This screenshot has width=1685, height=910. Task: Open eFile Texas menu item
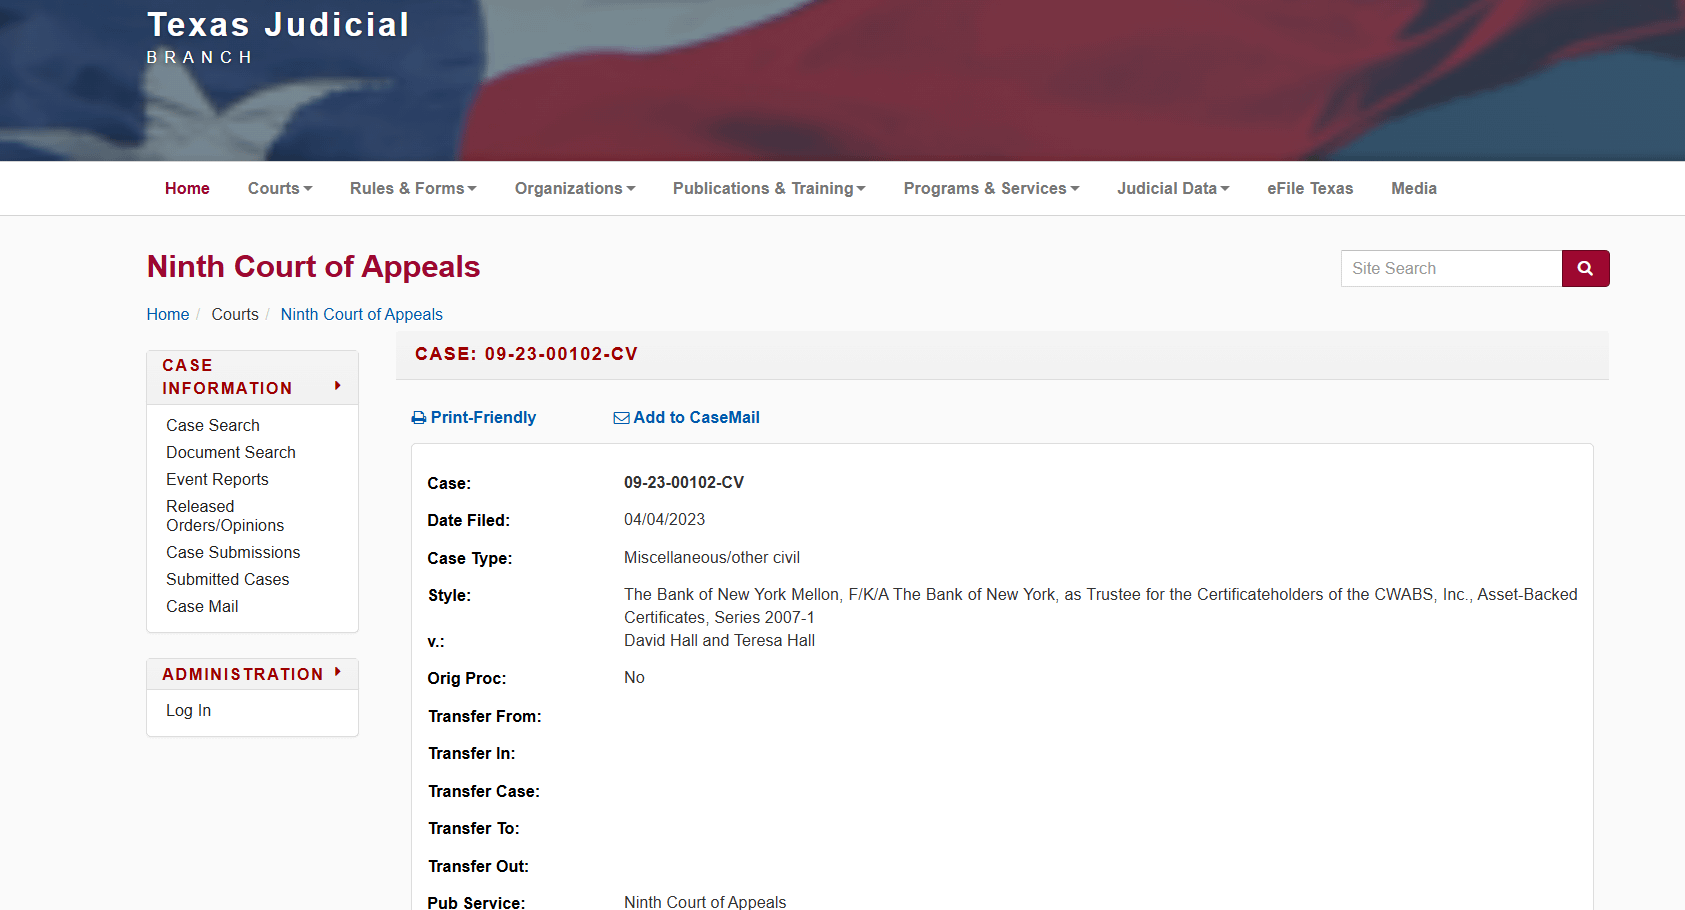[1310, 188]
